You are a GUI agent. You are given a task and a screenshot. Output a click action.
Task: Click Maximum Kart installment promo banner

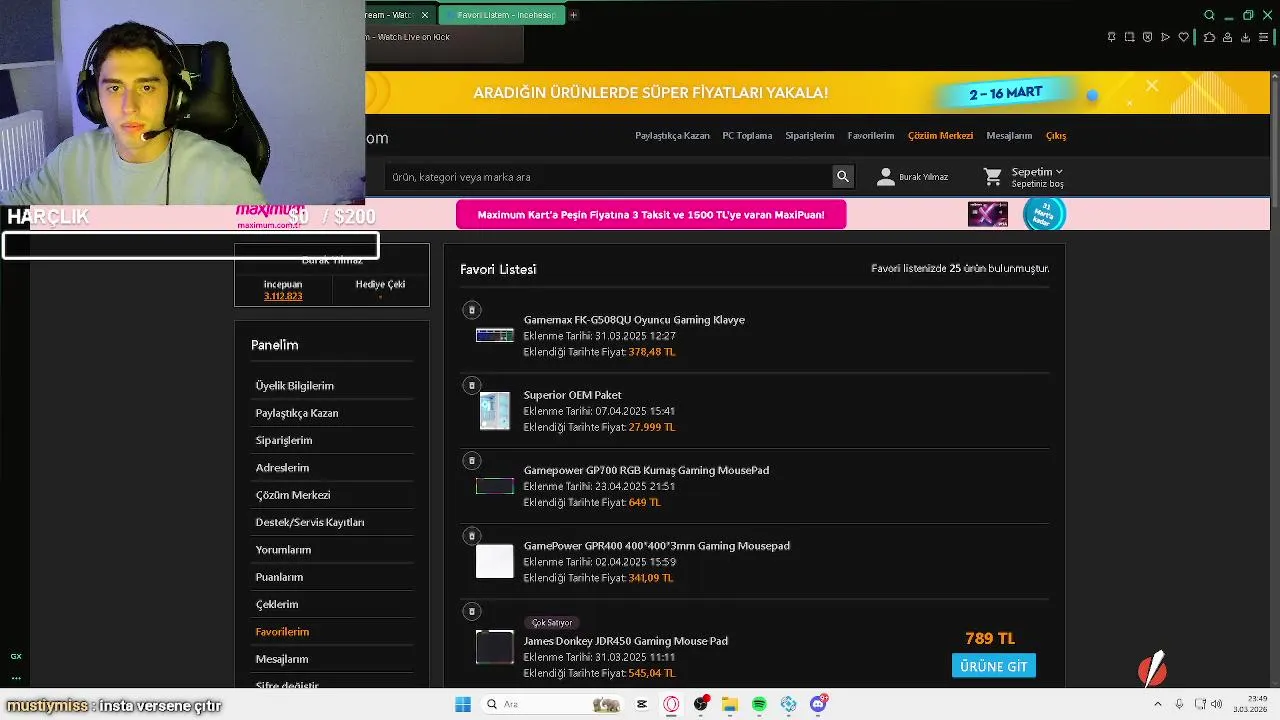651,215
